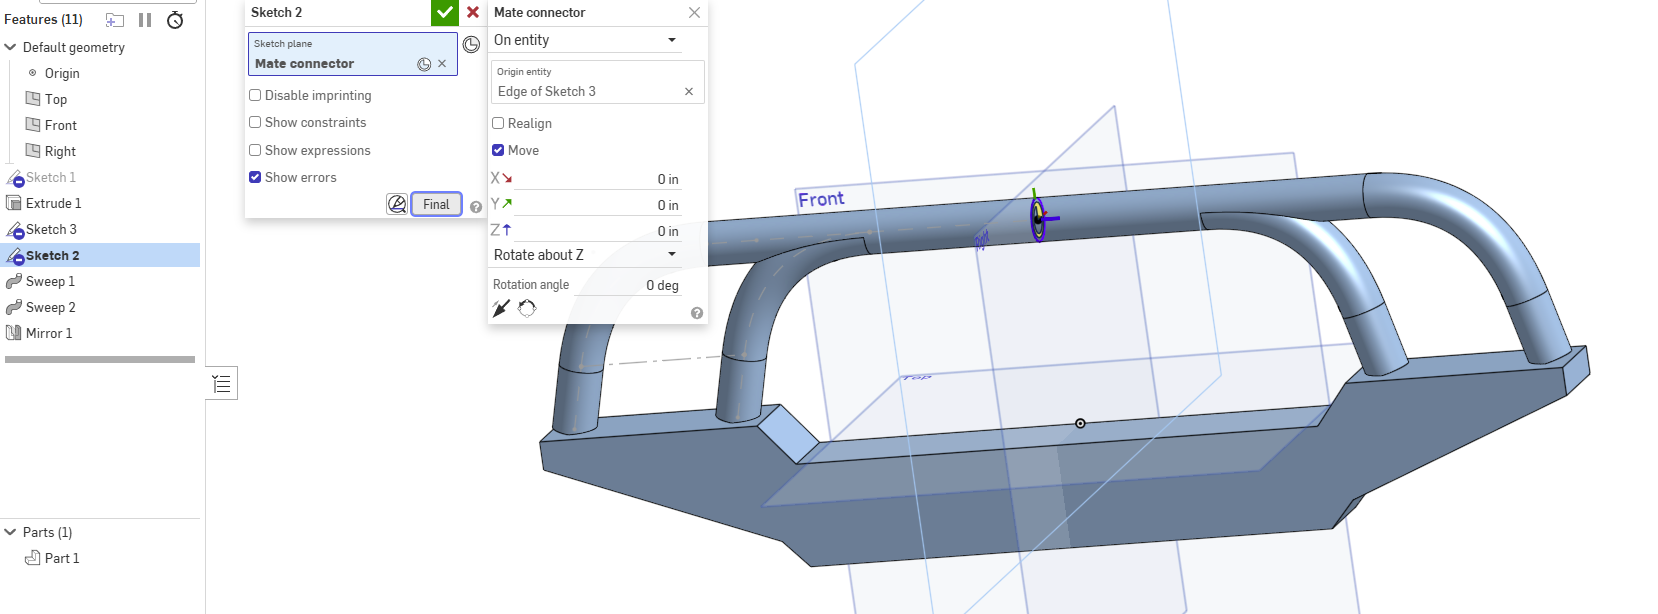Uncheck Show errors option
The height and width of the screenshot is (614, 1658).
255,177
